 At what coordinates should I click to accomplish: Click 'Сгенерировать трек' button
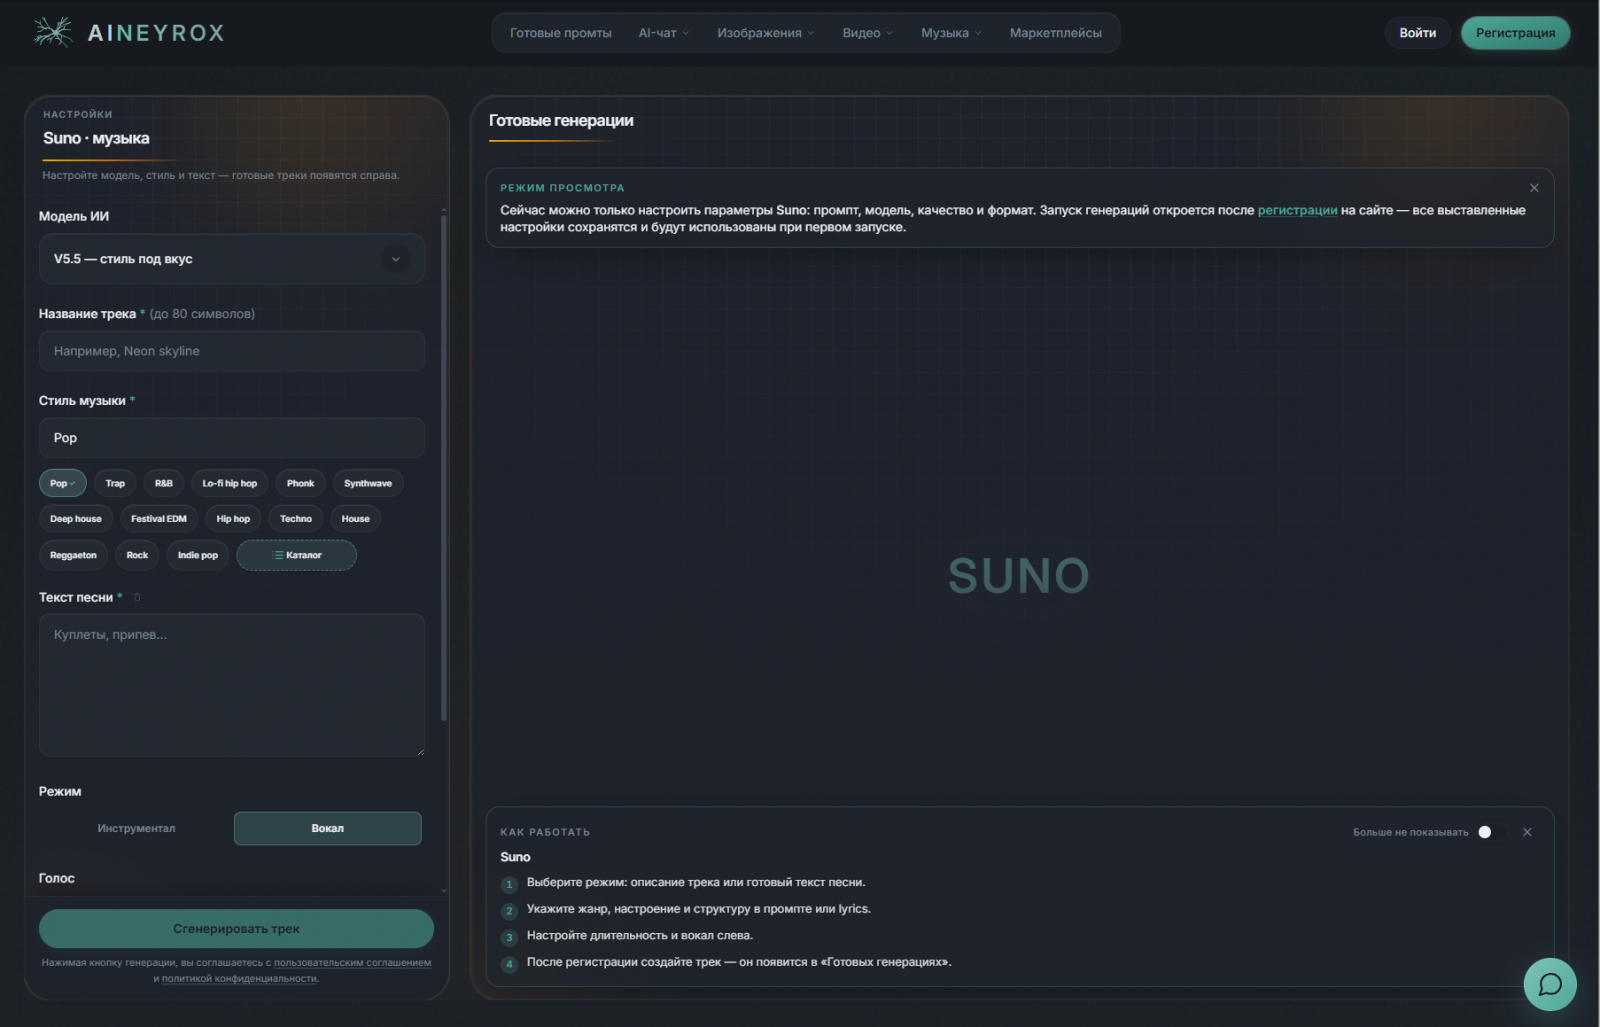pos(236,929)
